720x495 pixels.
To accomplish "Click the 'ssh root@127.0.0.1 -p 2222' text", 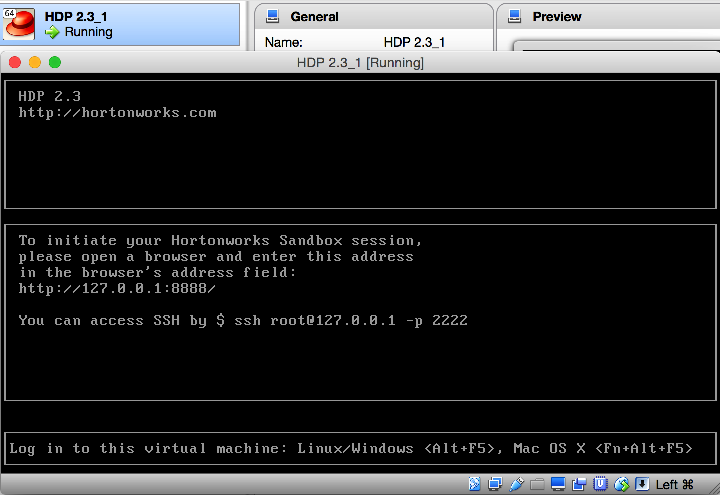I will tap(351, 320).
